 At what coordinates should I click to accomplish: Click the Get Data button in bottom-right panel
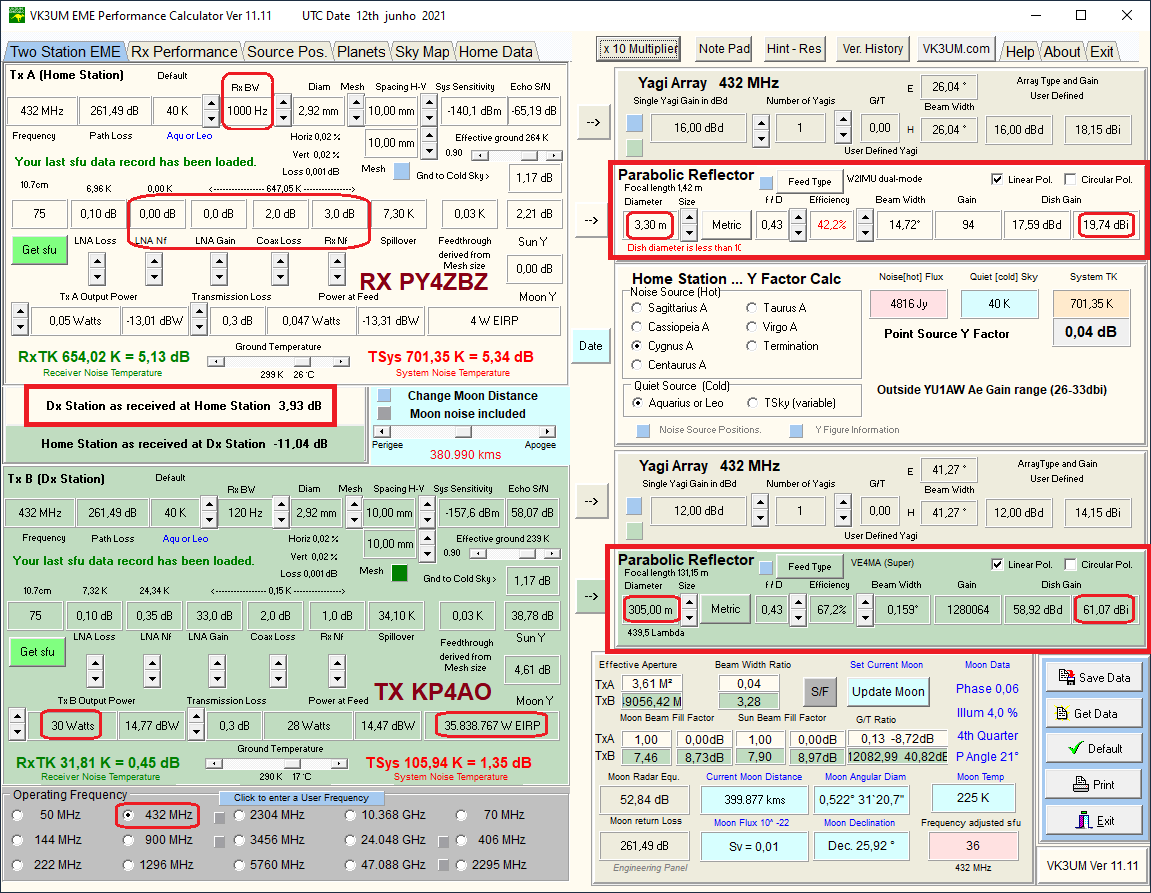point(1094,713)
